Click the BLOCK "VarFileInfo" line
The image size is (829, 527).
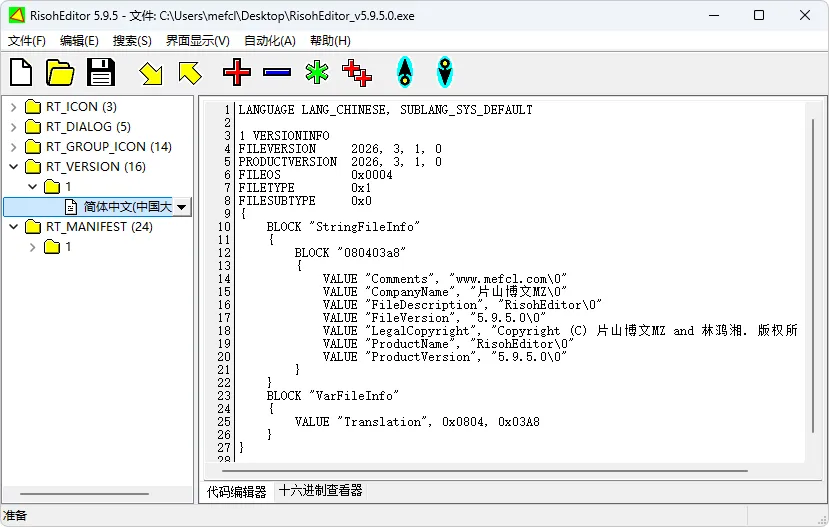(x=333, y=396)
